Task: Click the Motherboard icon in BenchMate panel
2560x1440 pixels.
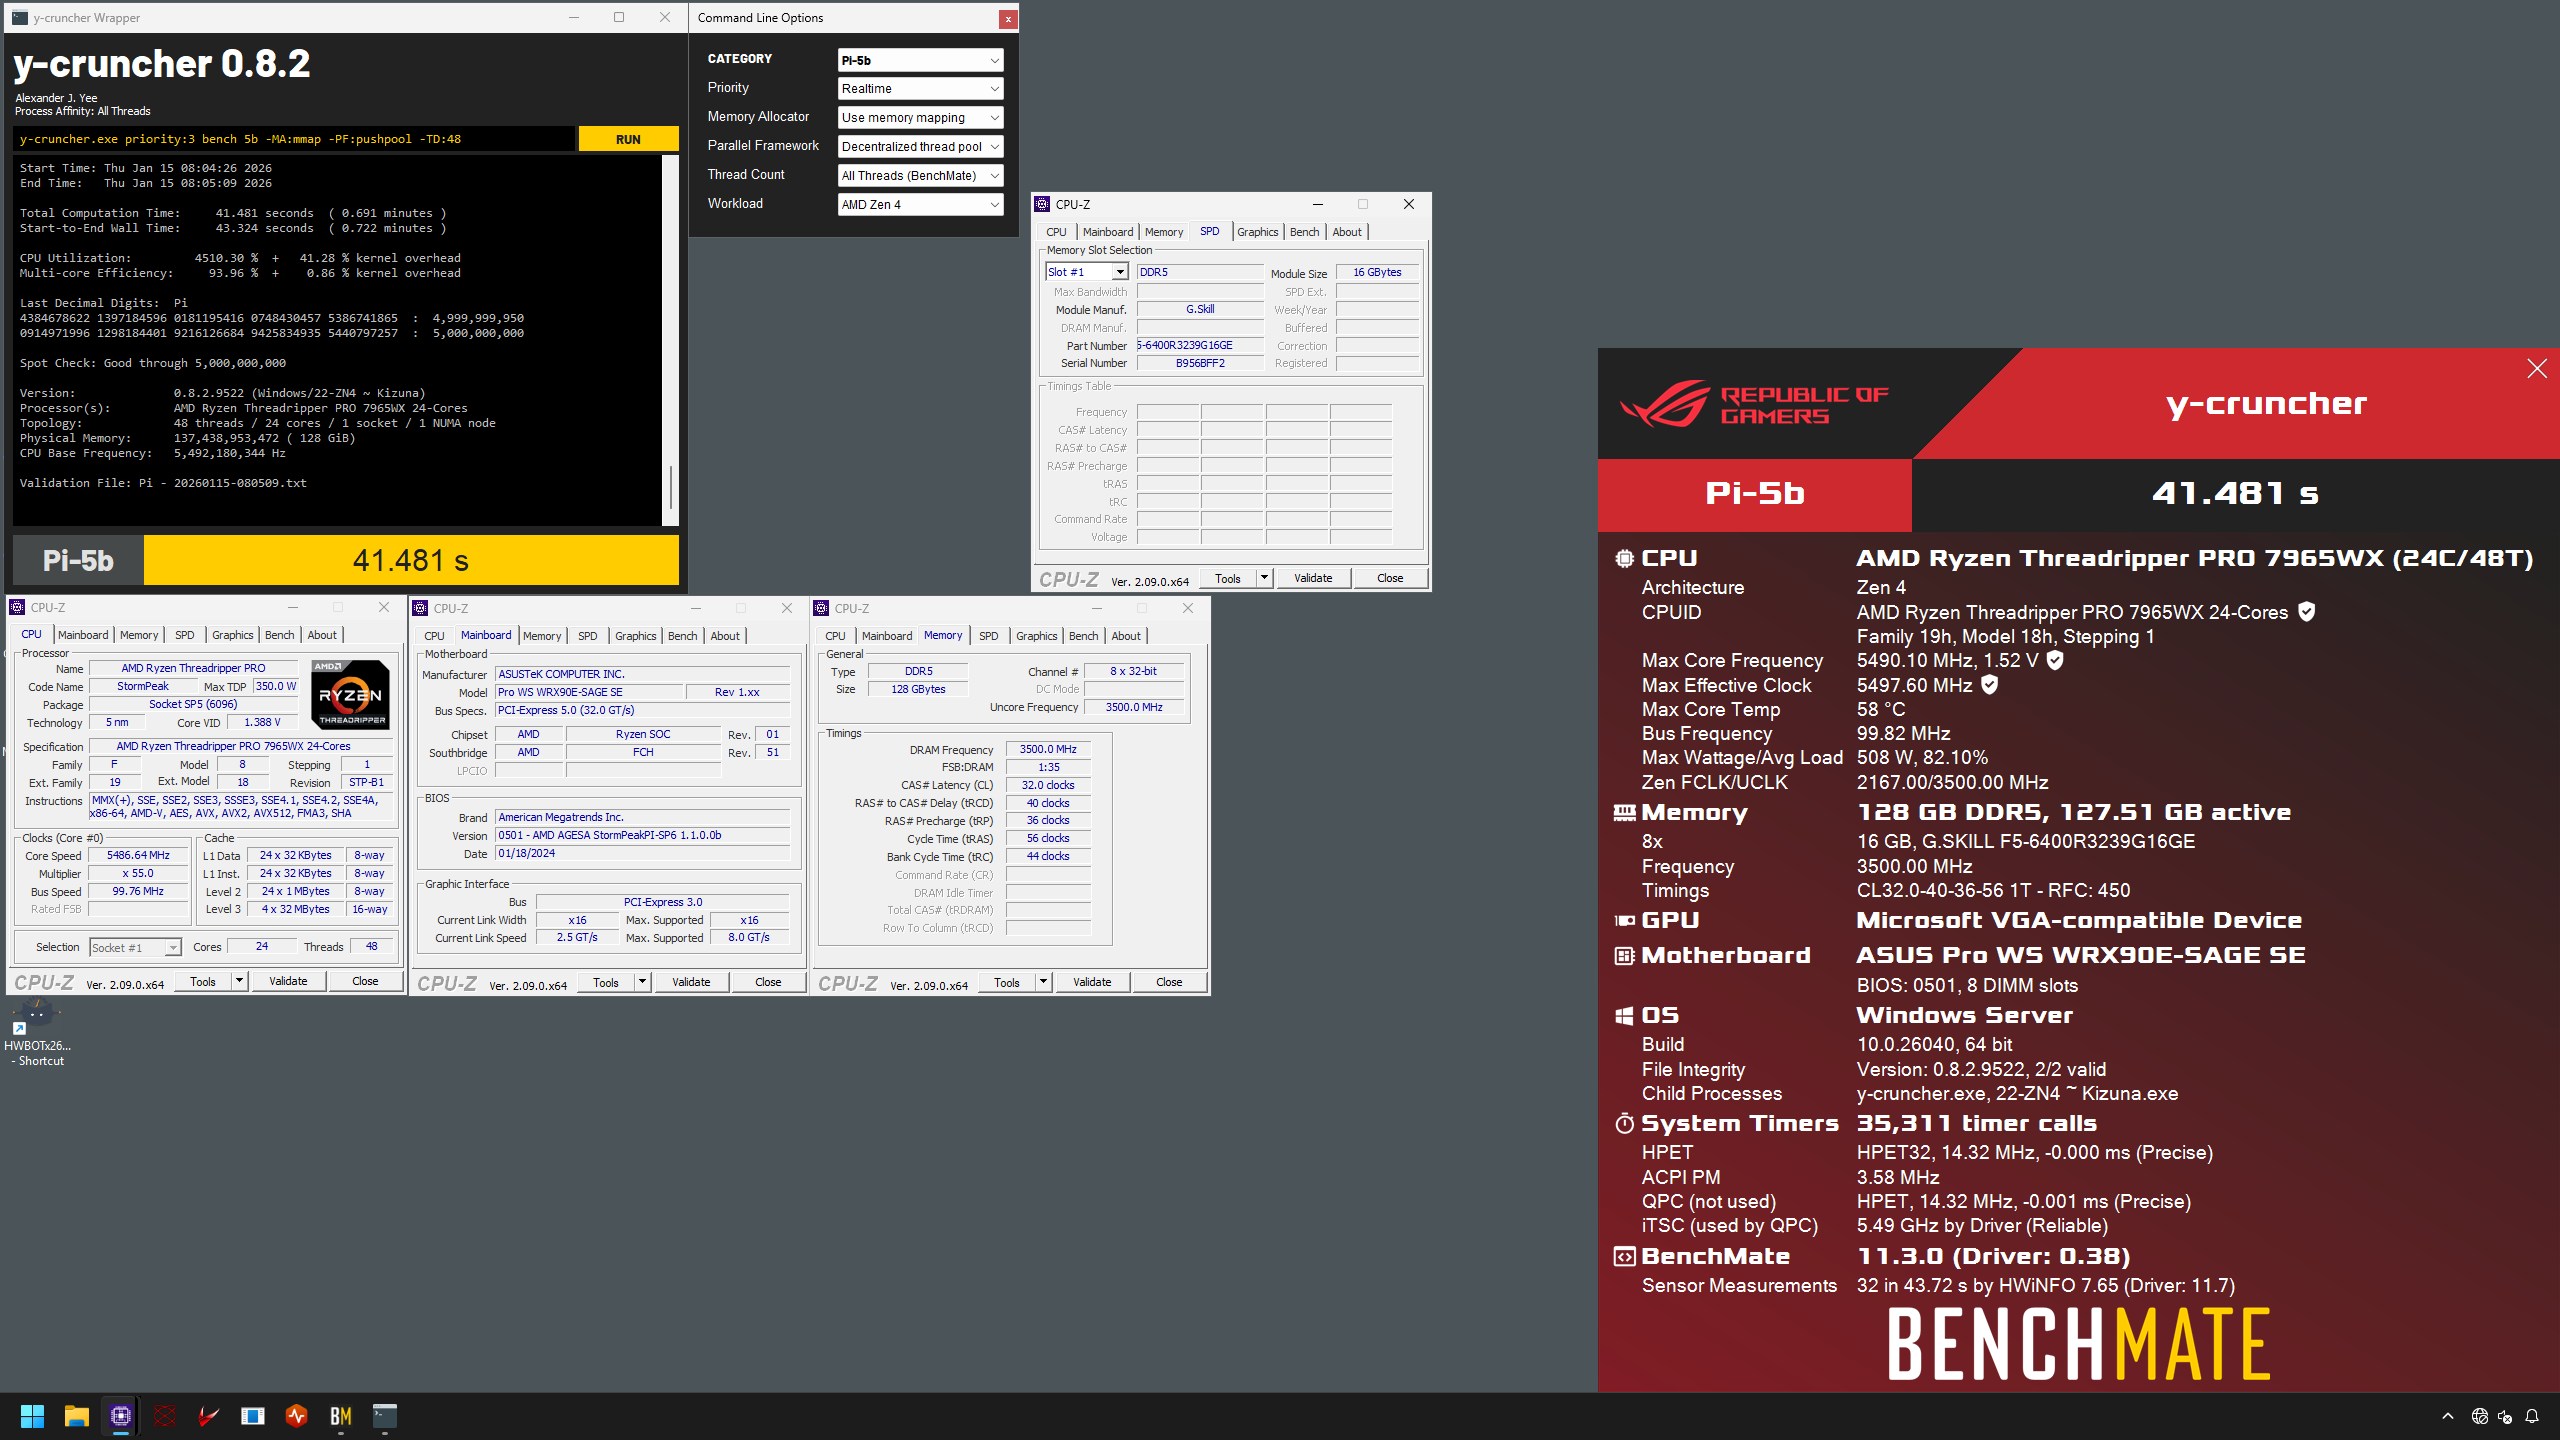Action: click(1624, 956)
